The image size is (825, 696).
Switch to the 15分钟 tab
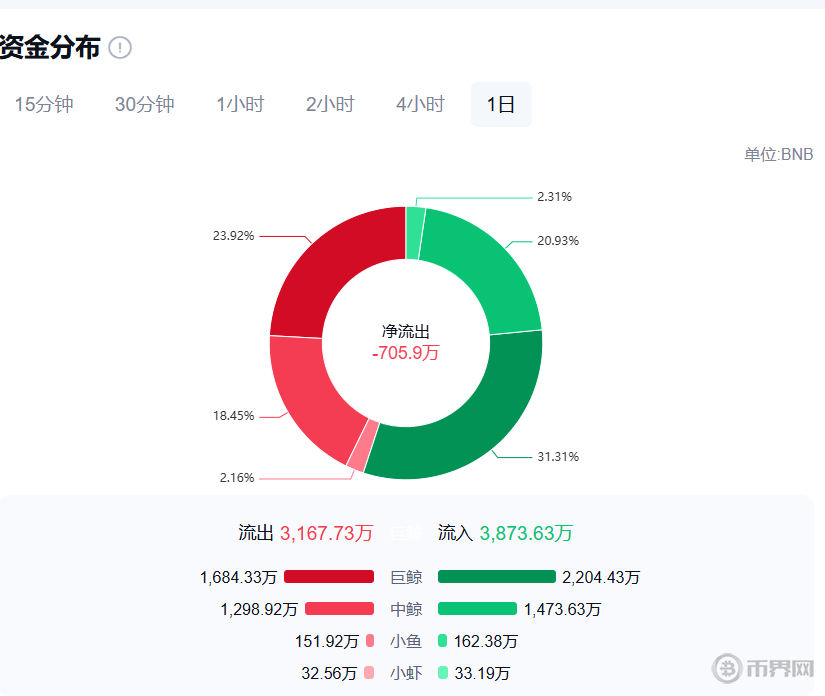coord(44,104)
